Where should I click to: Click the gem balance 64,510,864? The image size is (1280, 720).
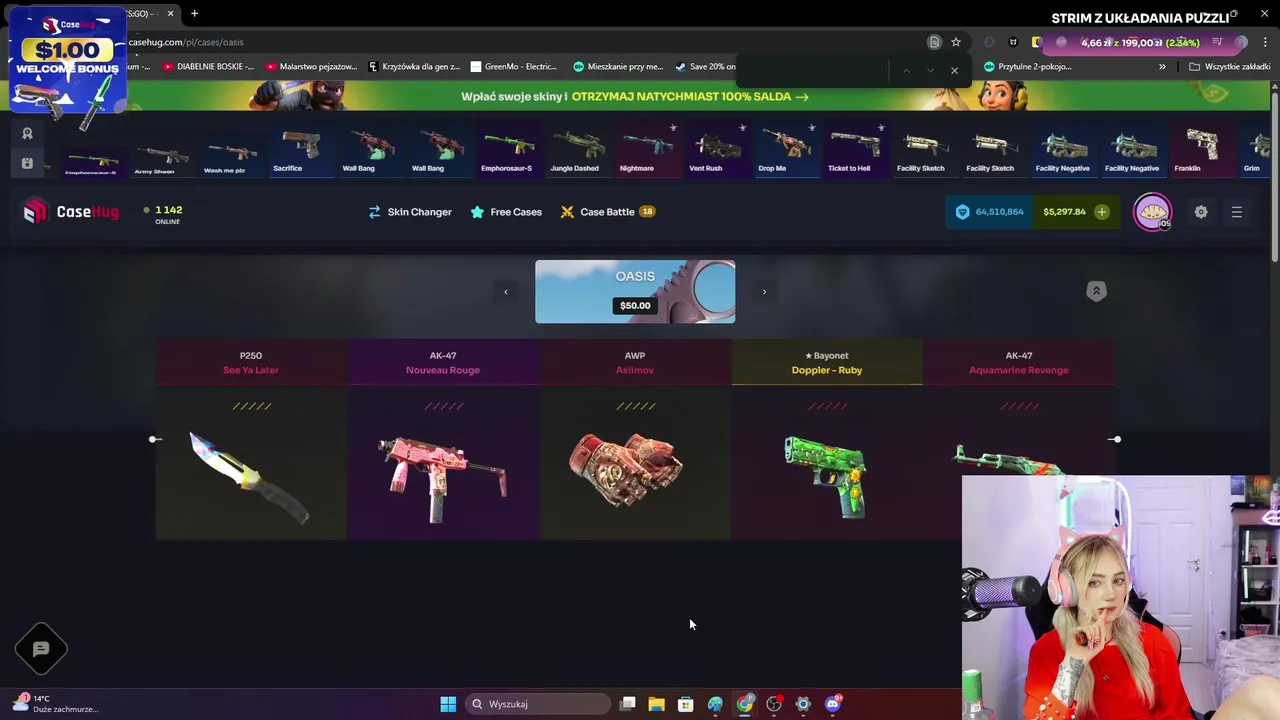click(989, 212)
